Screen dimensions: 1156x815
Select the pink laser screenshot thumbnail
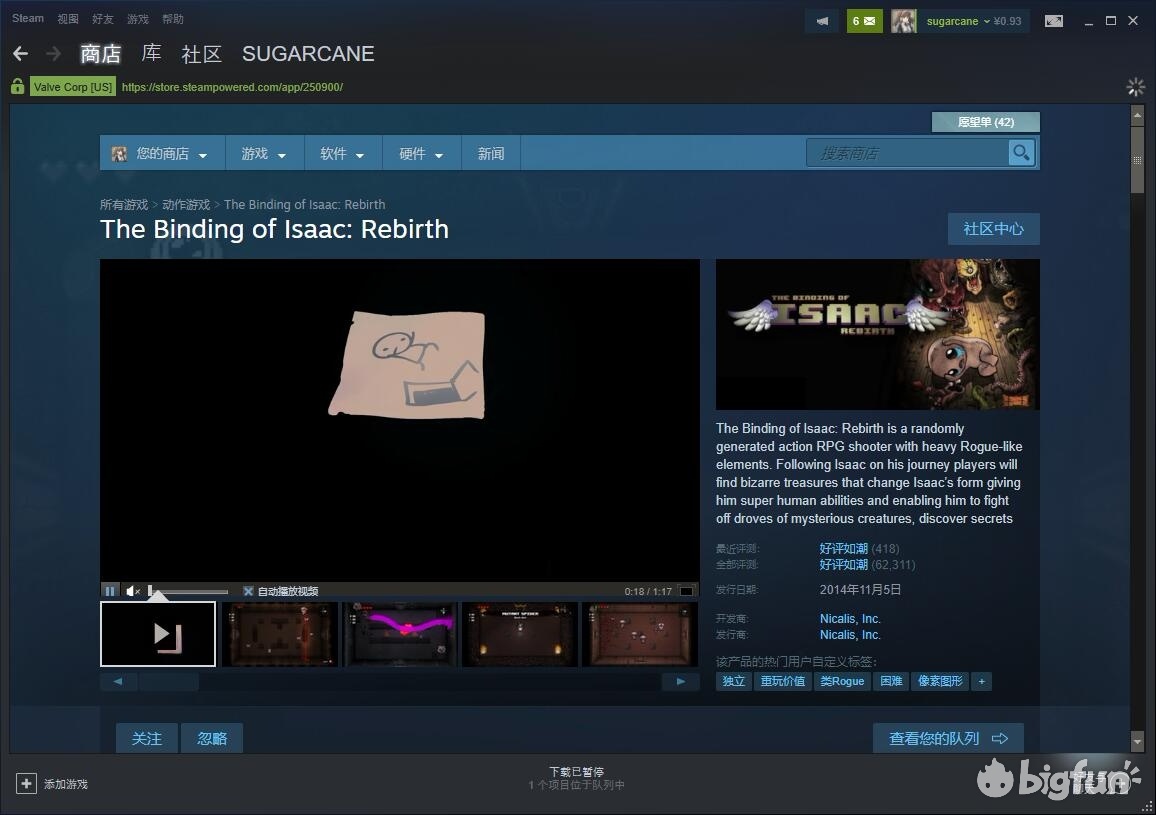[399, 634]
